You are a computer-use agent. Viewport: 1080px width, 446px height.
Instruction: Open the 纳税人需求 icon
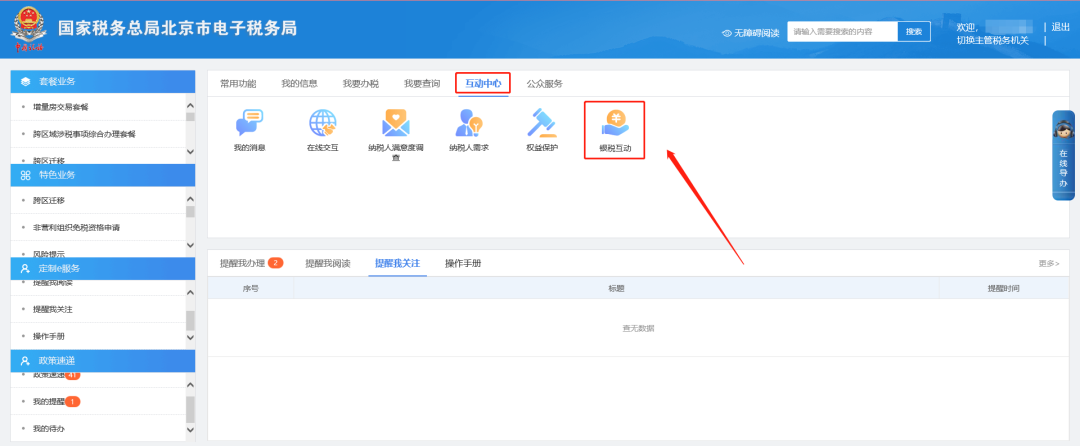(469, 123)
